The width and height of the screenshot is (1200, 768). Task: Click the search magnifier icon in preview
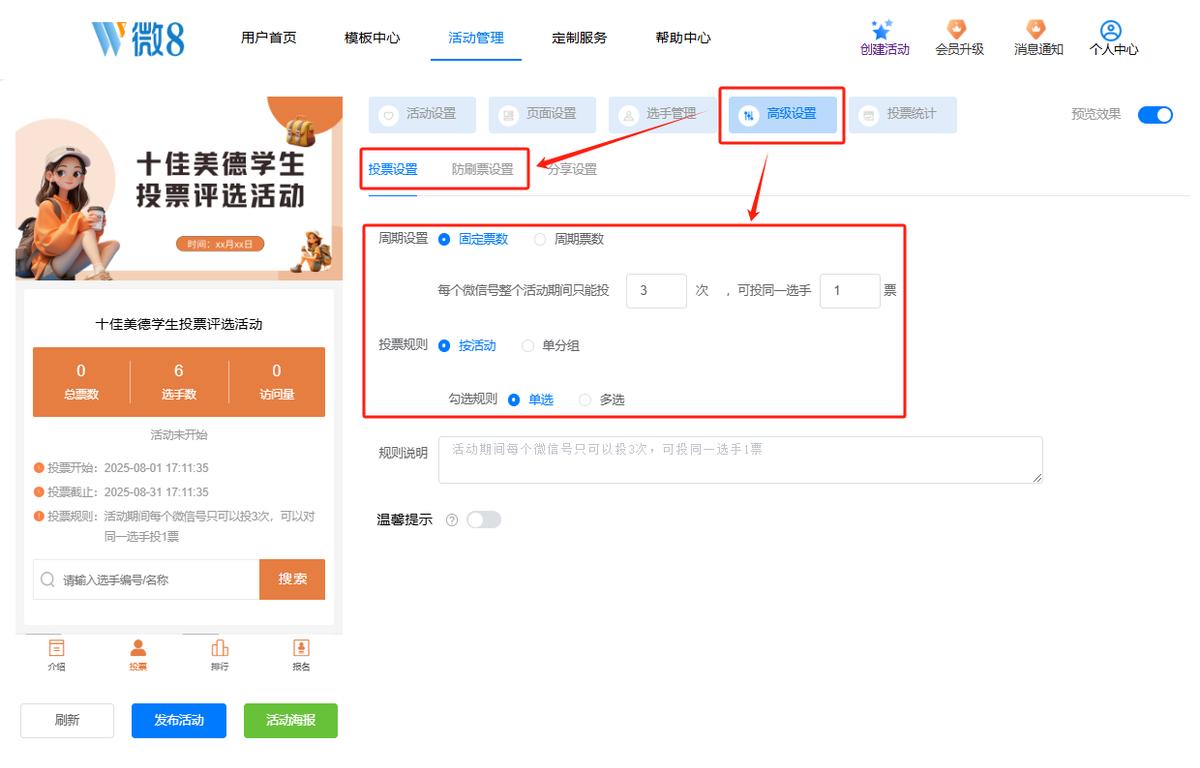48,579
